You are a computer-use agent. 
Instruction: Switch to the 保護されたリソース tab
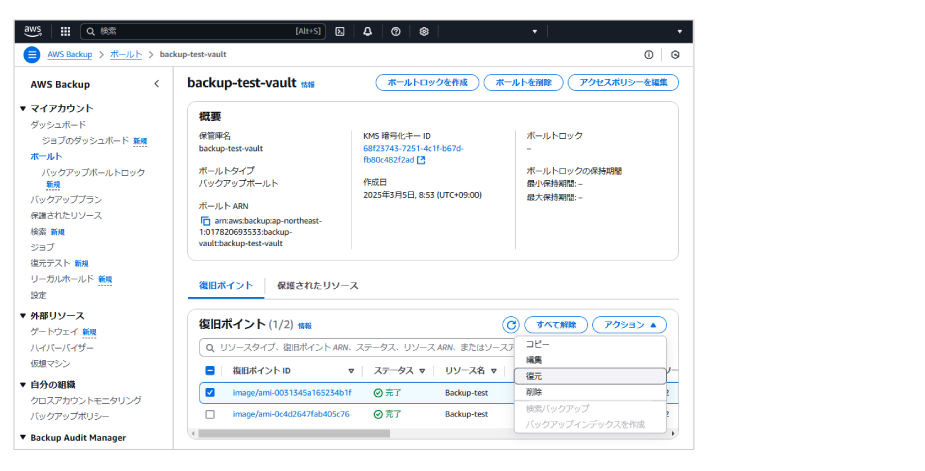click(317, 286)
